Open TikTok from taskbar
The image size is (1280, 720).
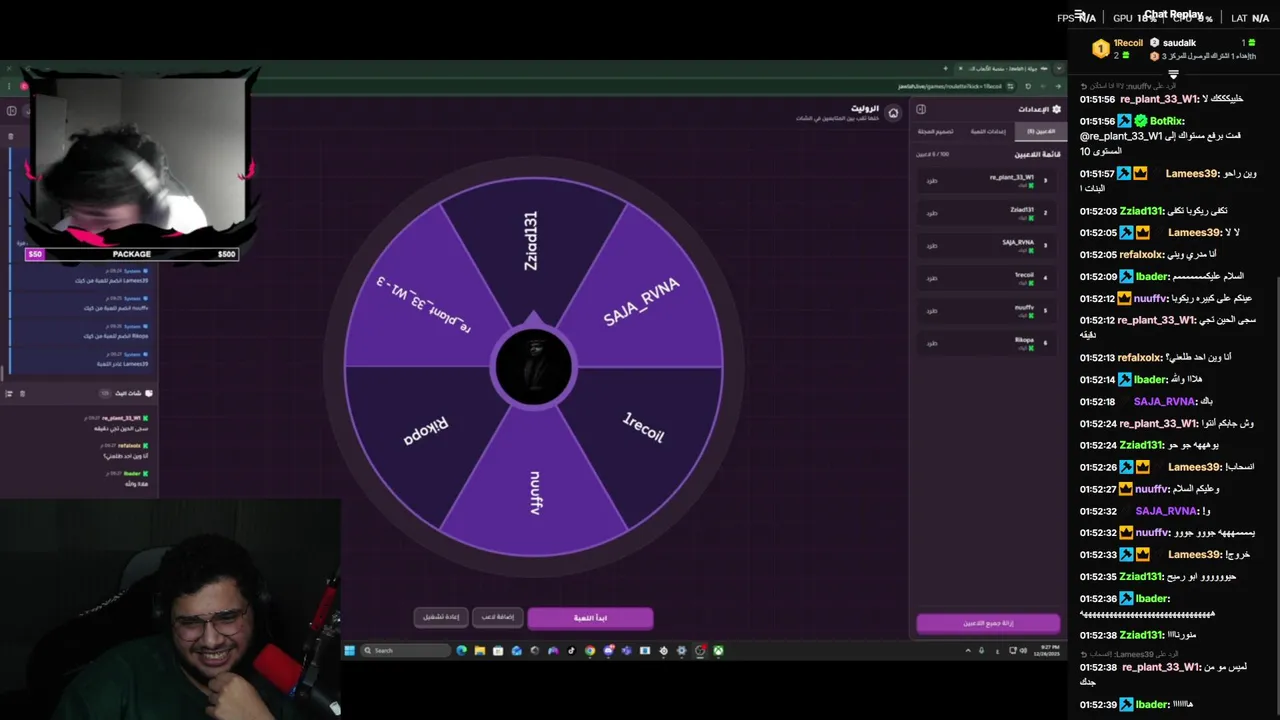[x=571, y=650]
